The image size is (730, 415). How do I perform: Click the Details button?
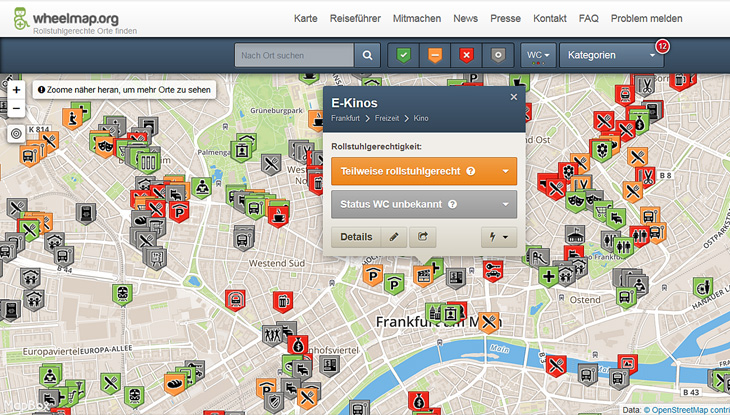[356, 237]
